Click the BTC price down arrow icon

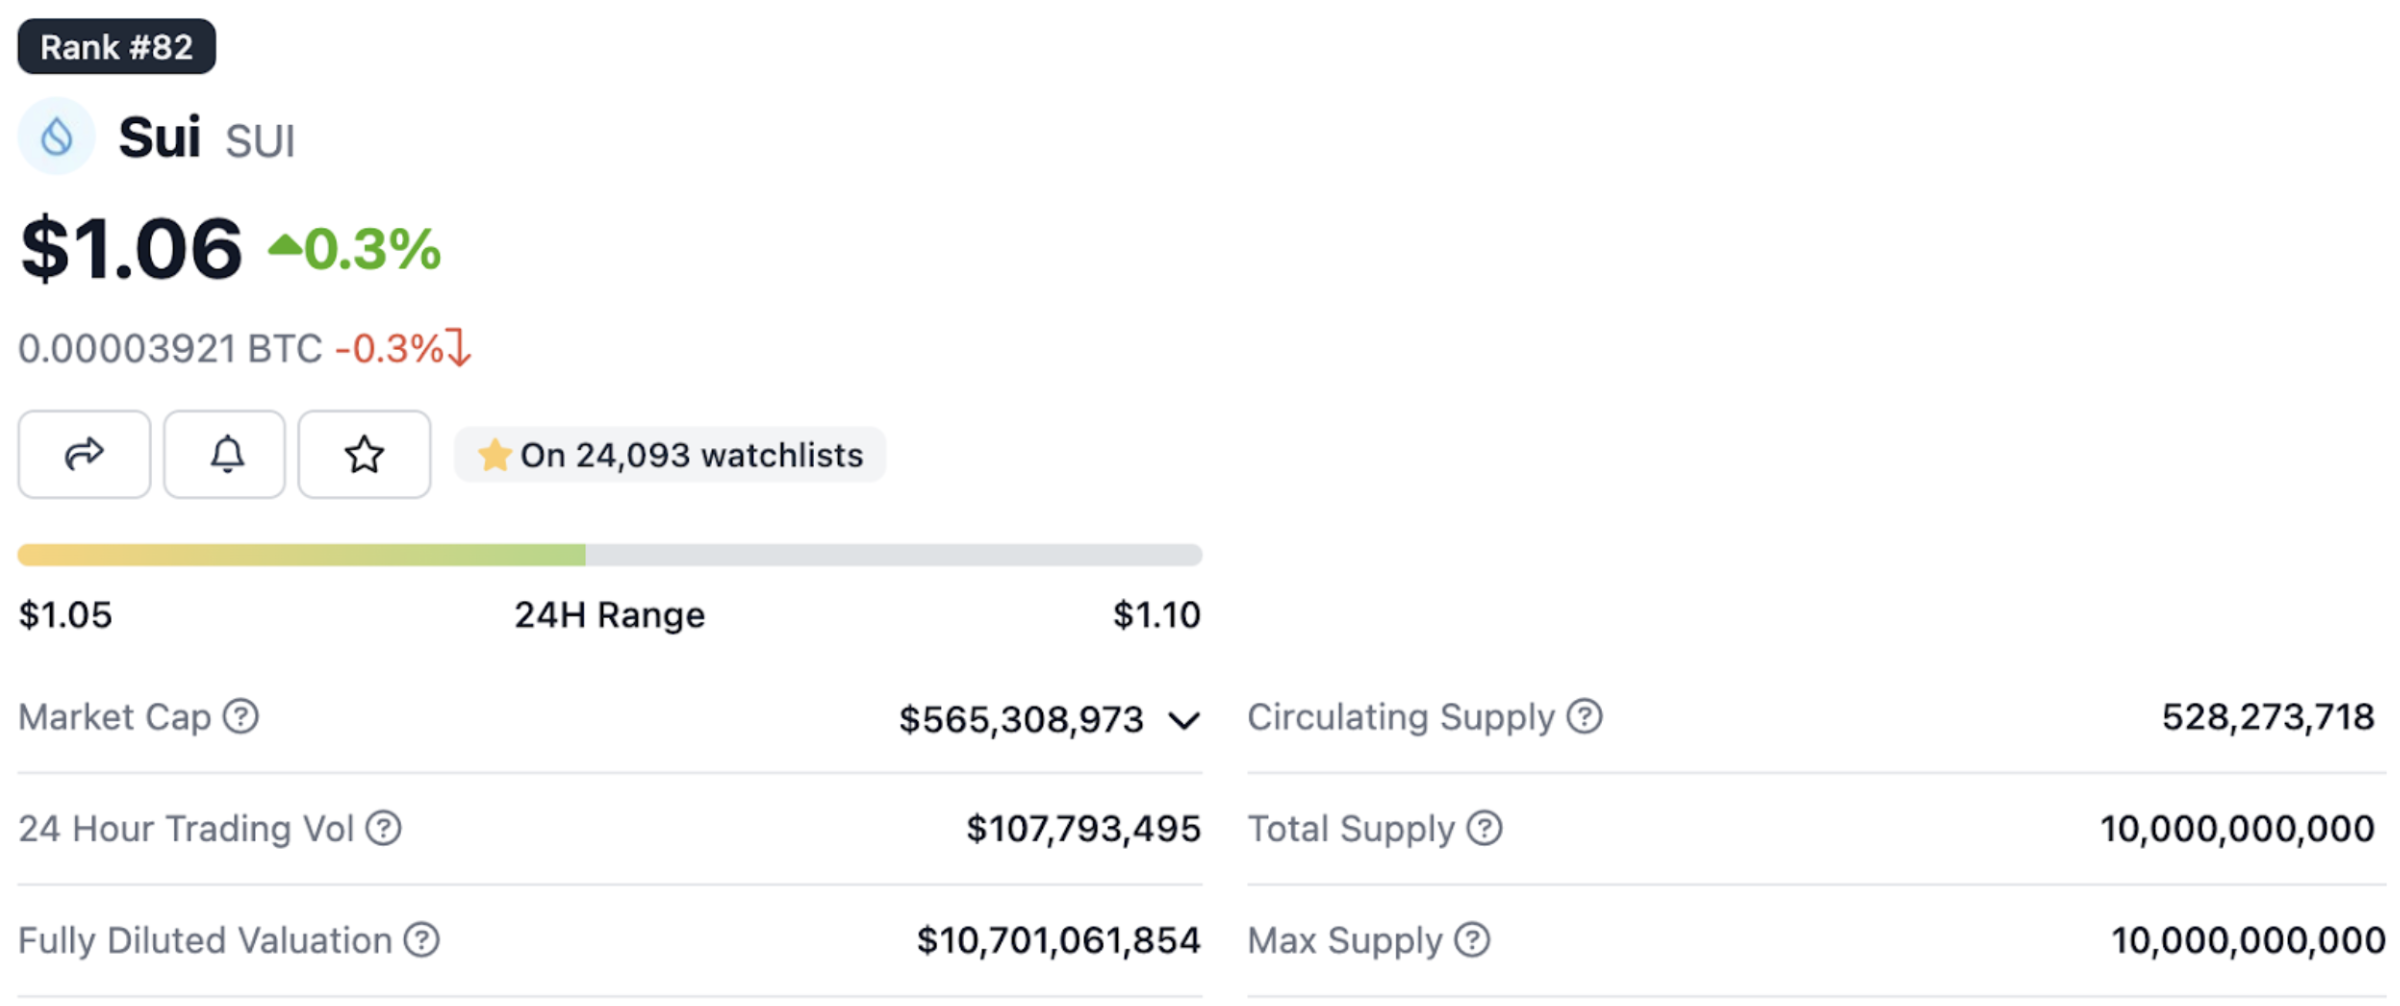458,348
